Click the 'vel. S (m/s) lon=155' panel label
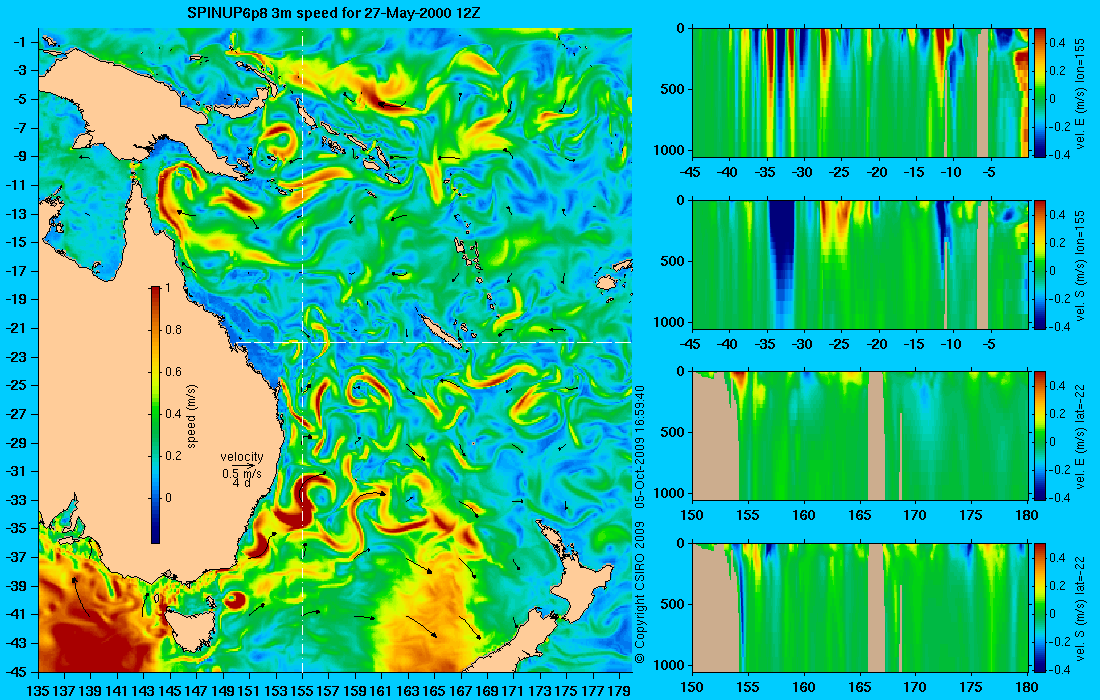 coord(1081,265)
